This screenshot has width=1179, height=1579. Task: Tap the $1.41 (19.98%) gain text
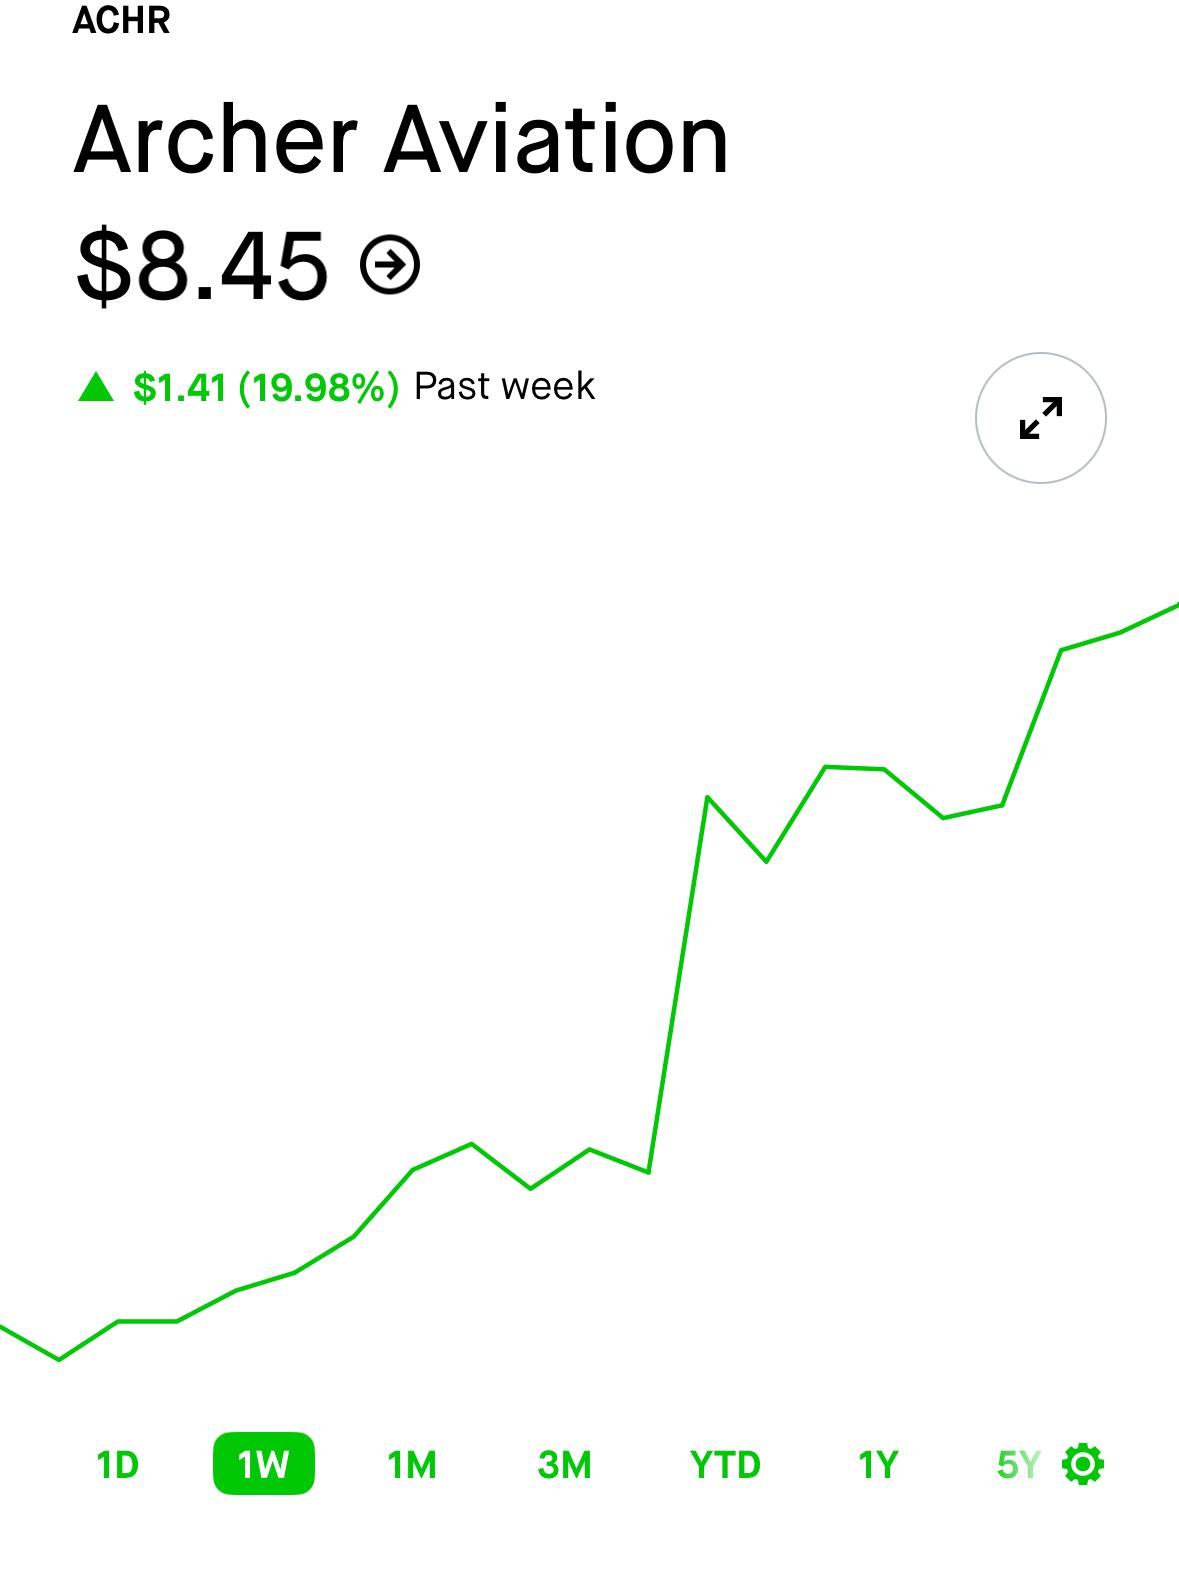pos(266,386)
